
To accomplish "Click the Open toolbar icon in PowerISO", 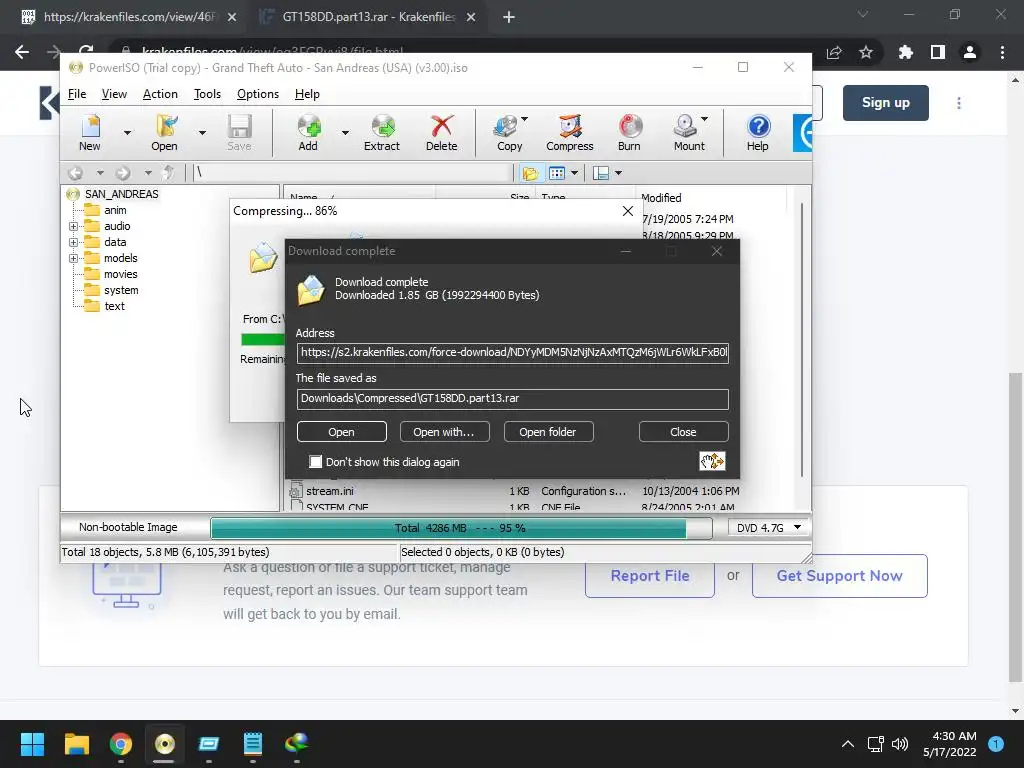I will (165, 133).
